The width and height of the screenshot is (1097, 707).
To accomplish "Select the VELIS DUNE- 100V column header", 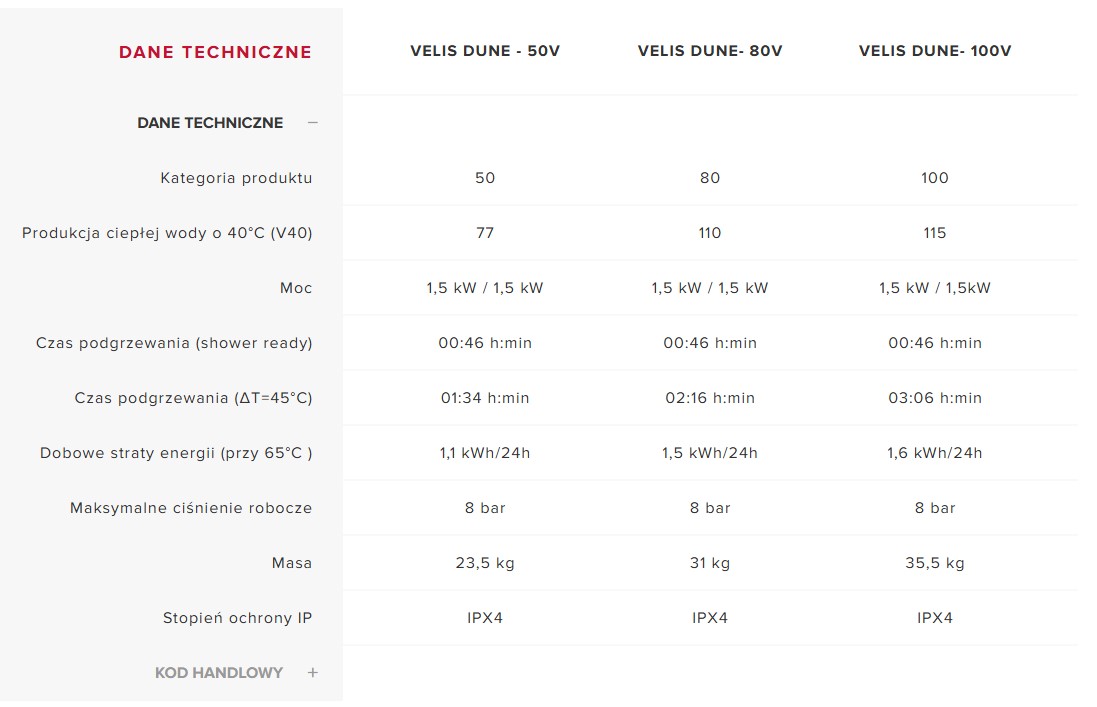I will (x=935, y=51).
